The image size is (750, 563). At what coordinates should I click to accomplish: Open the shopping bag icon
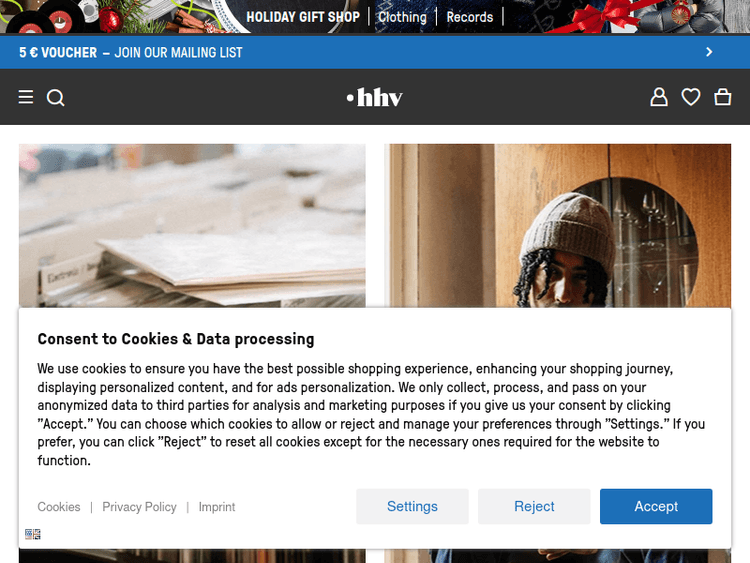[722, 97]
